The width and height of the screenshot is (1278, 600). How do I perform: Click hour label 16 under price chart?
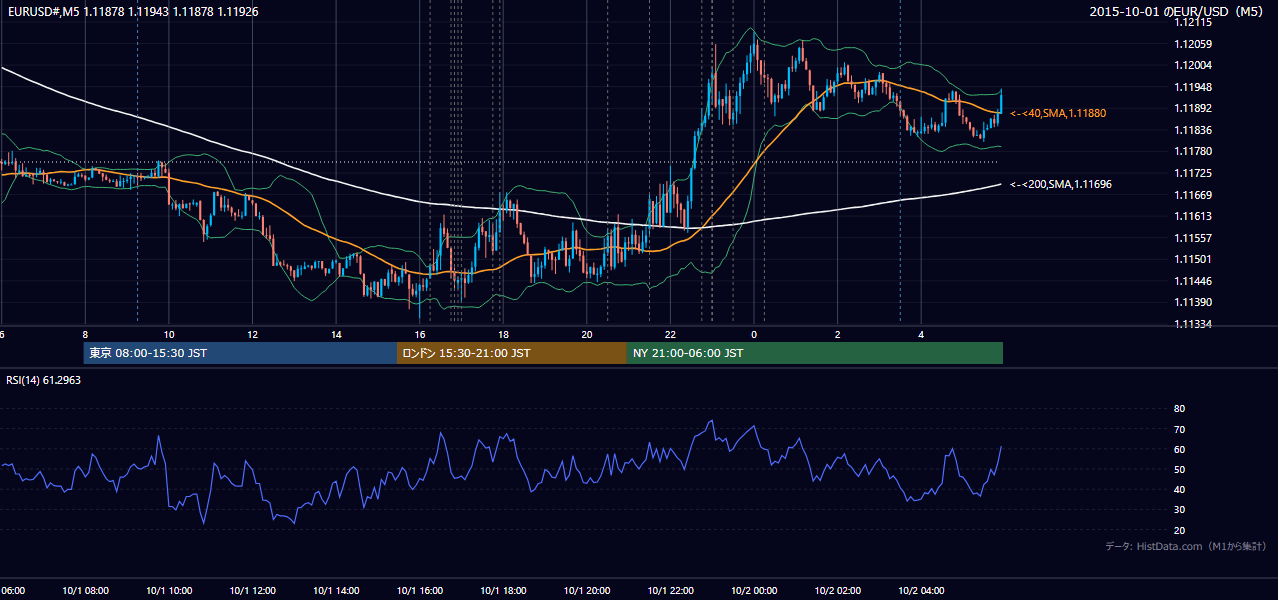420,335
